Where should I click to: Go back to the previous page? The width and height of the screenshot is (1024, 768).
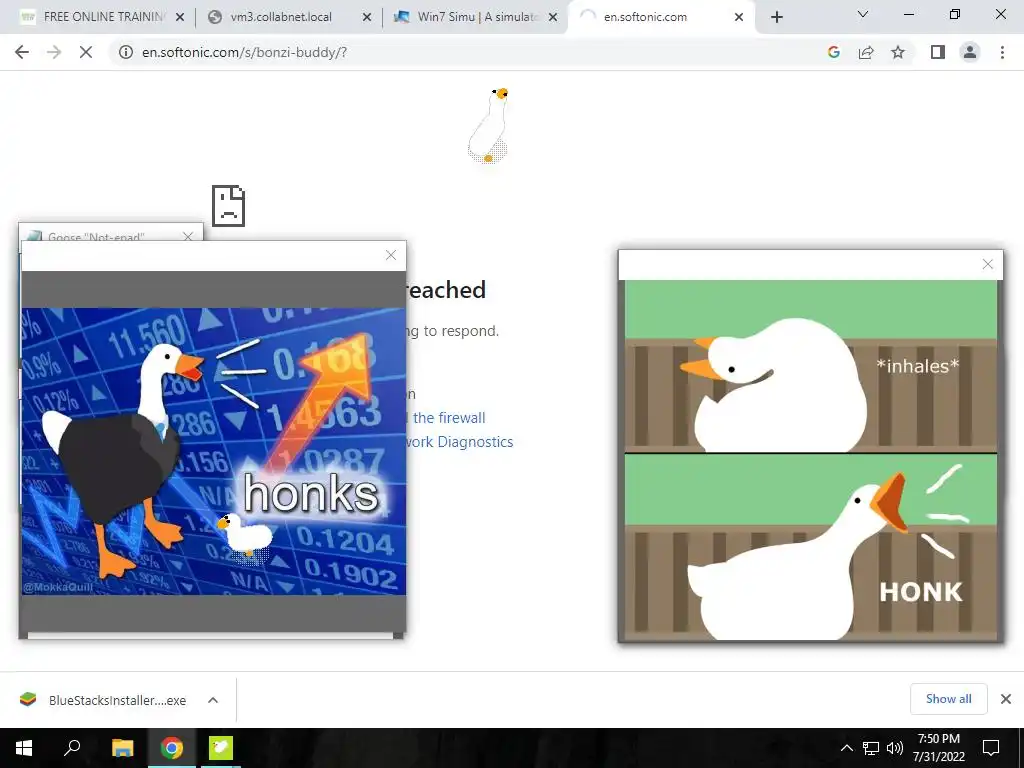point(22,52)
